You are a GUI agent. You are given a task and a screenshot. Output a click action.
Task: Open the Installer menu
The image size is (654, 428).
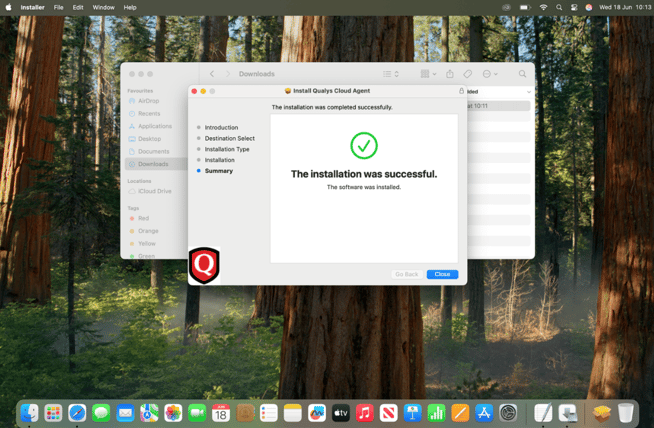pos(33,7)
